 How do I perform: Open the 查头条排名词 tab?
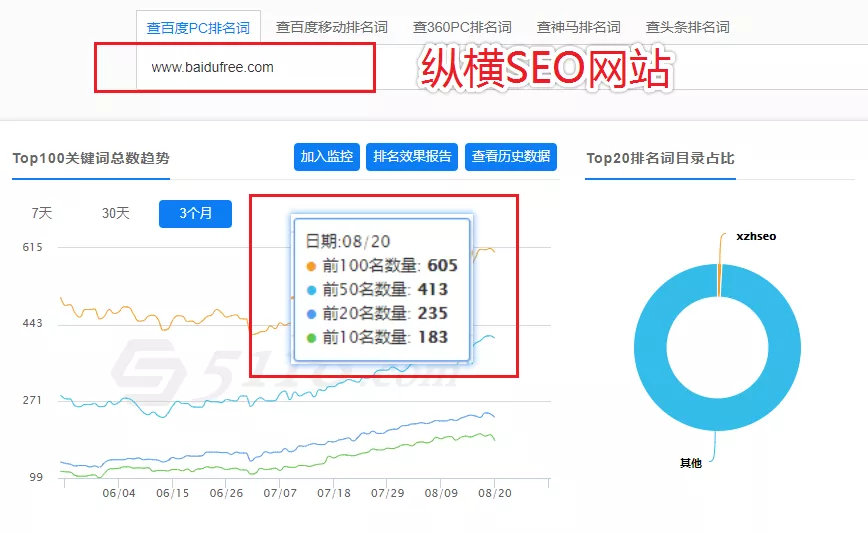(688, 27)
